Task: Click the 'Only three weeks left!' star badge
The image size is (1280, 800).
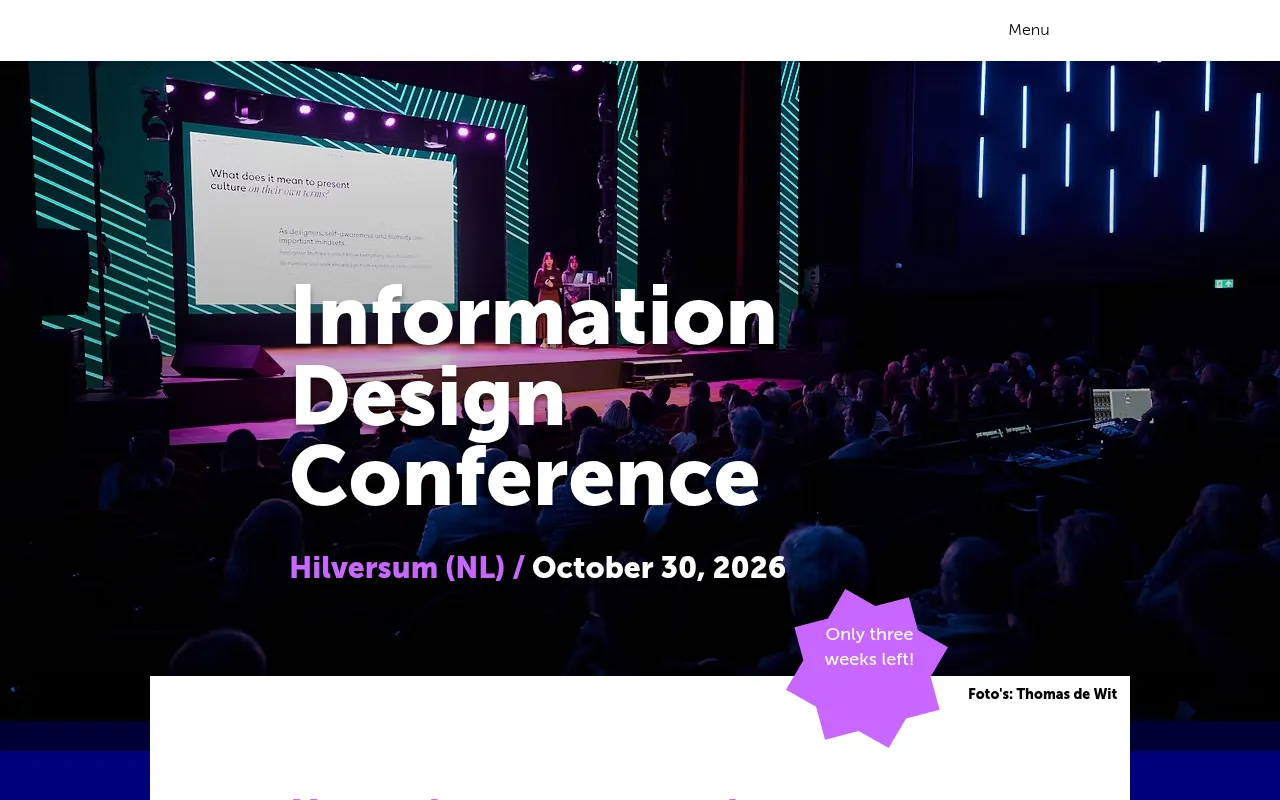Action: click(867, 667)
